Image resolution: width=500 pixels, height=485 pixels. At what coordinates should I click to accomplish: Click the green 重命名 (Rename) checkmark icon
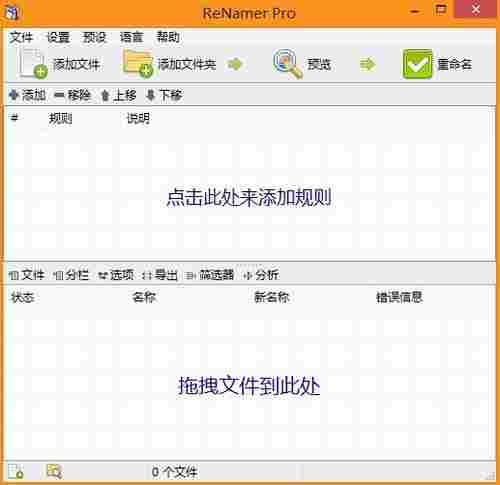point(417,64)
